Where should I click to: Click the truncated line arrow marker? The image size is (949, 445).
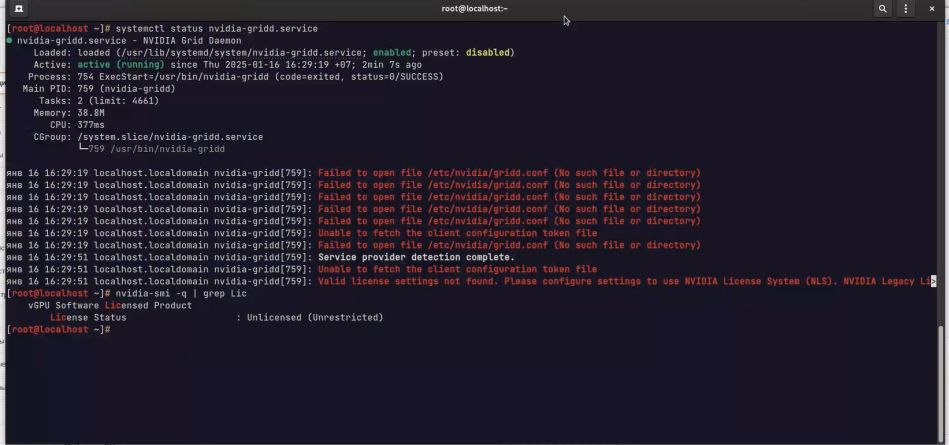click(x=933, y=282)
